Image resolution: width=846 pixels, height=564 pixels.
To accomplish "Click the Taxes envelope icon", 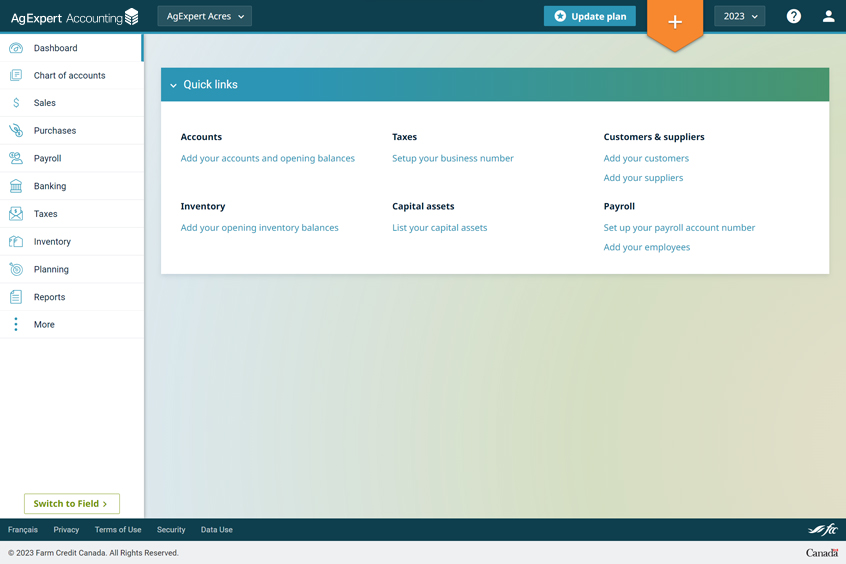I will (x=16, y=214).
